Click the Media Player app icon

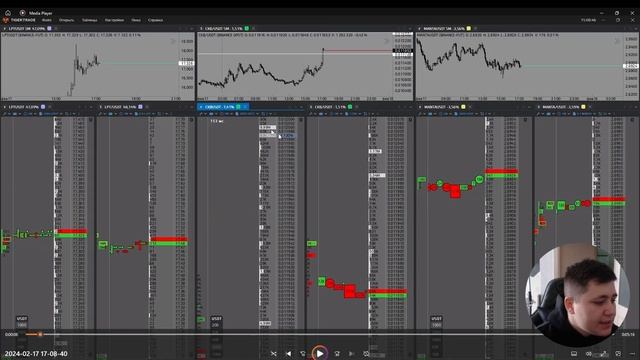click(x=22, y=13)
